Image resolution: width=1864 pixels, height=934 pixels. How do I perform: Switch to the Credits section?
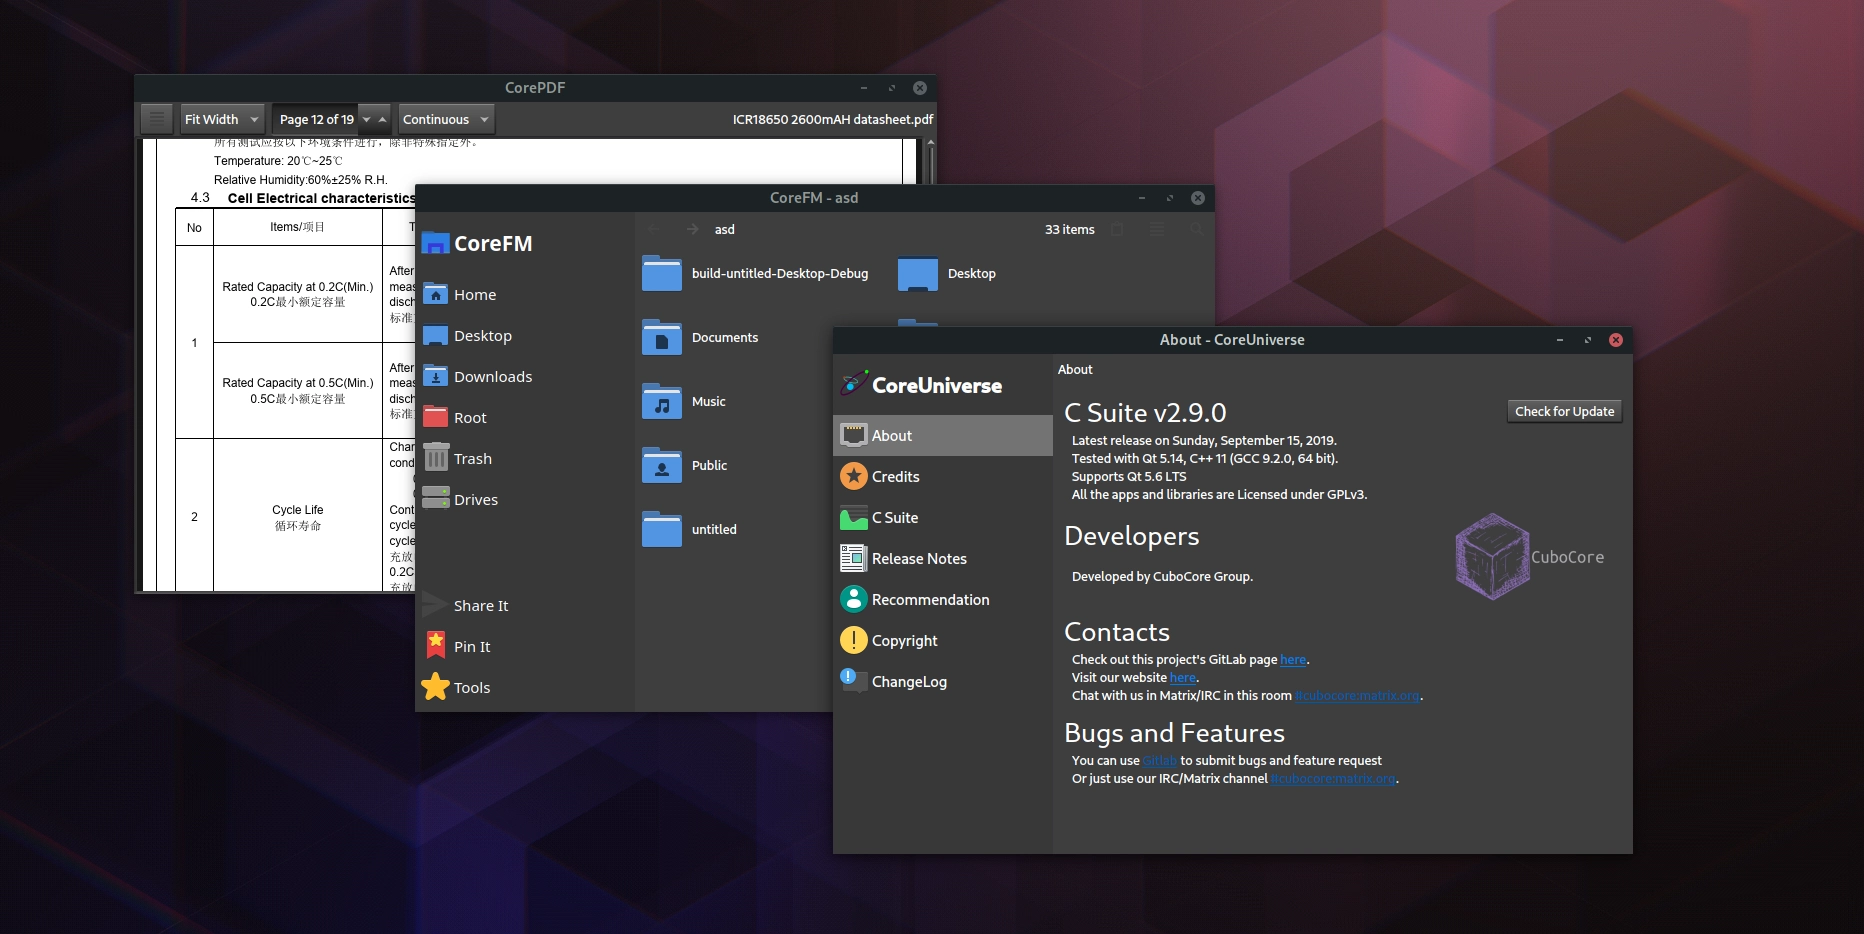[x=895, y=477]
